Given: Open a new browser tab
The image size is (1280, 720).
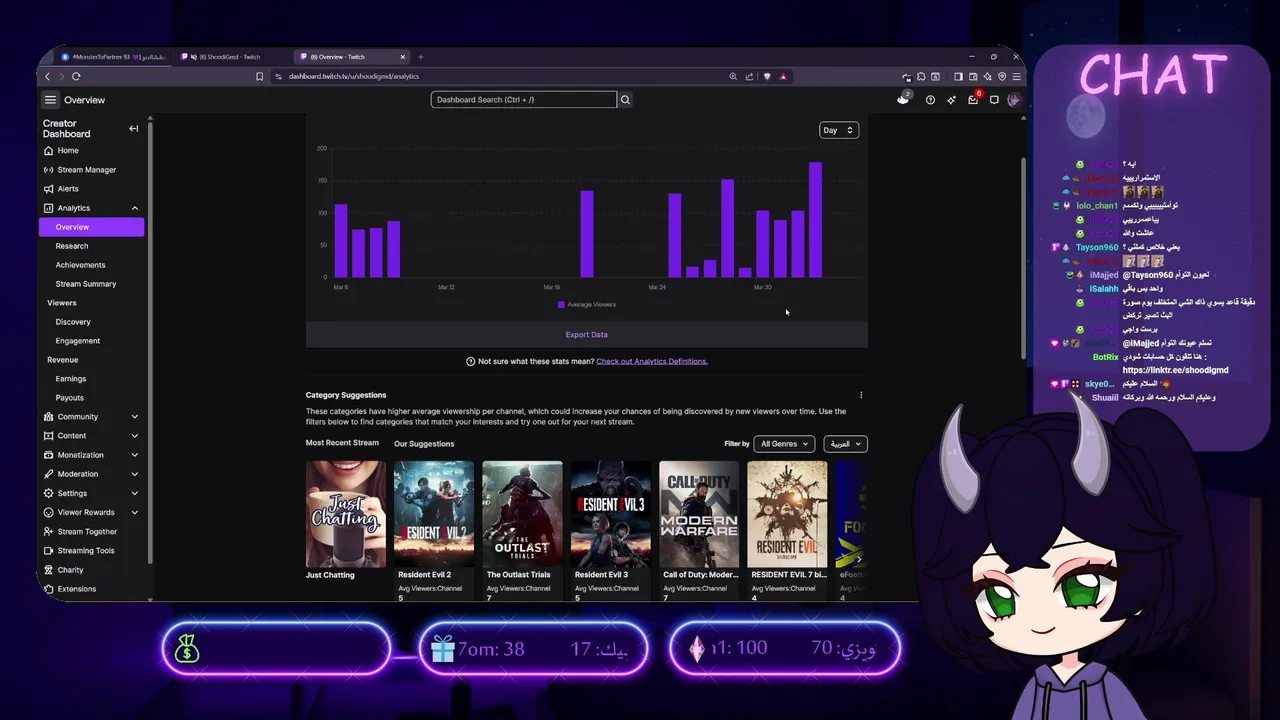Looking at the screenshot, I should click(x=421, y=57).
